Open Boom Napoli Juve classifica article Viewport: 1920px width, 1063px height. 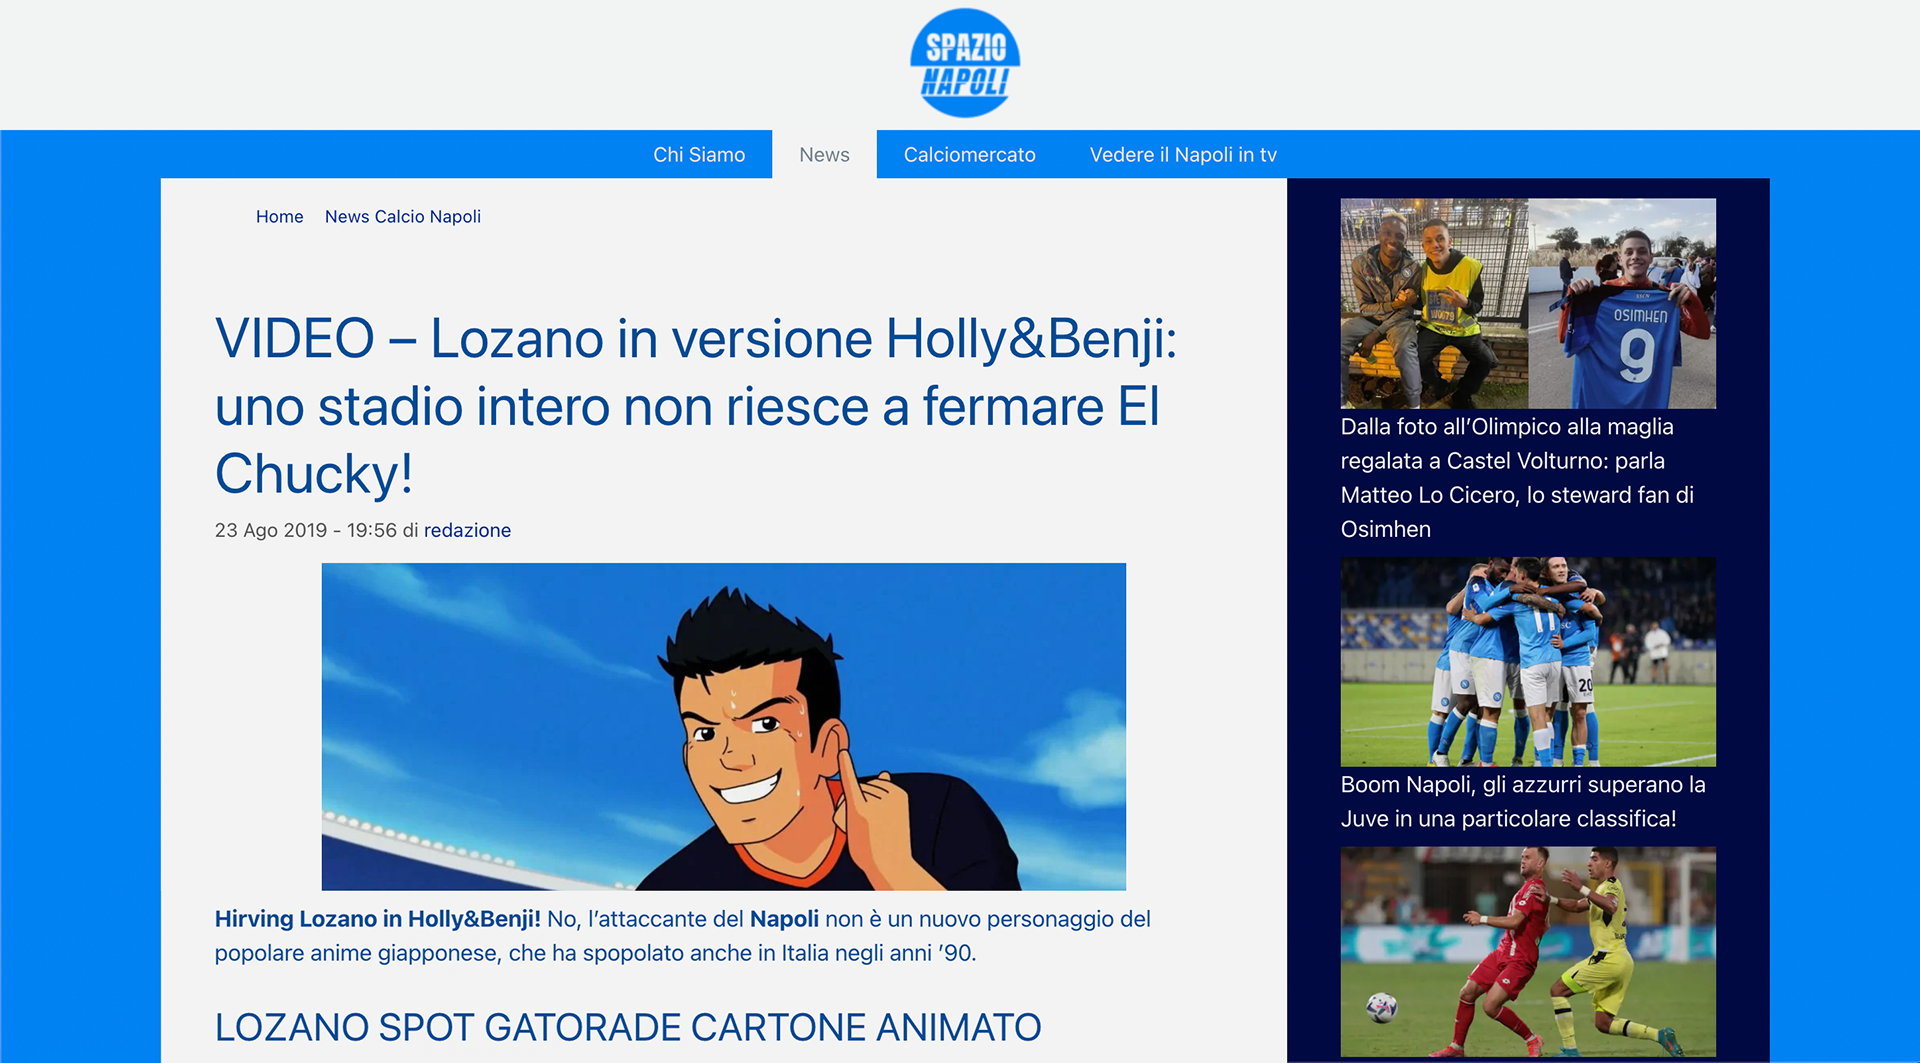point(1523,802)
